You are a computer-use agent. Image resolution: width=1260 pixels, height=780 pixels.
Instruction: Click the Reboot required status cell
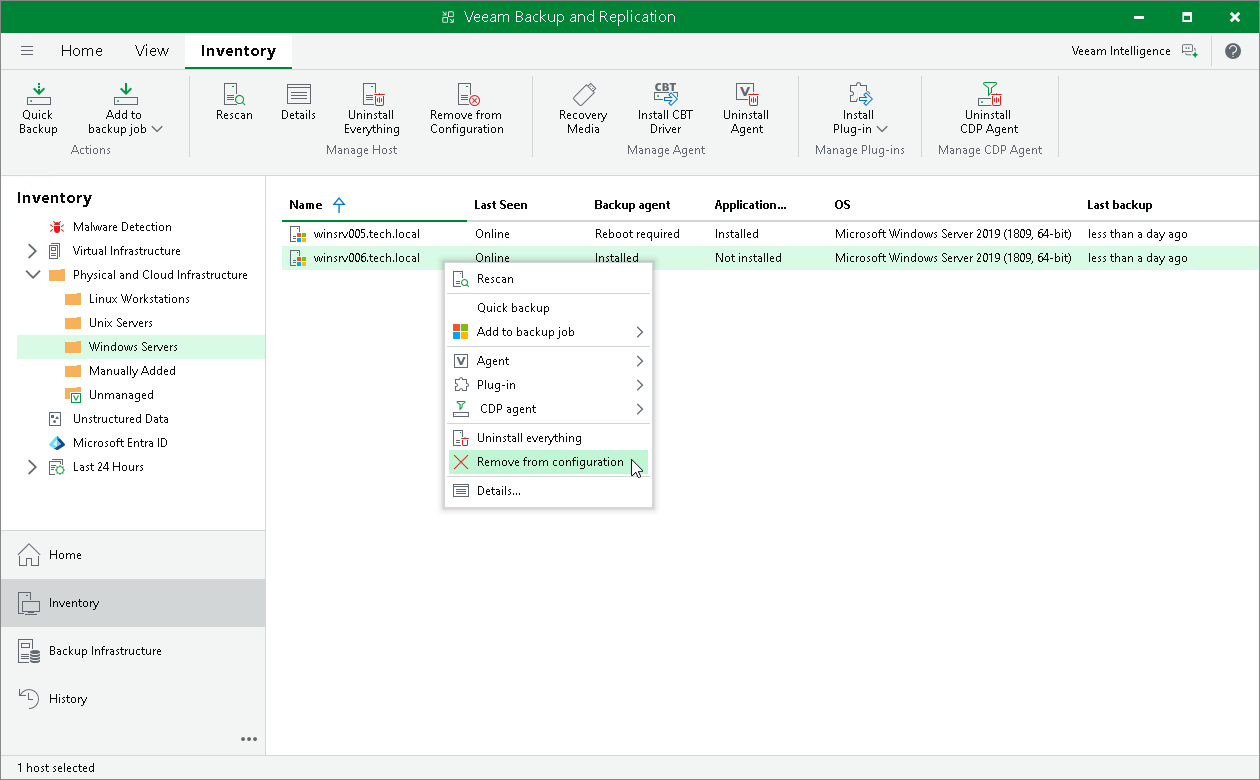tap(637, 234)
